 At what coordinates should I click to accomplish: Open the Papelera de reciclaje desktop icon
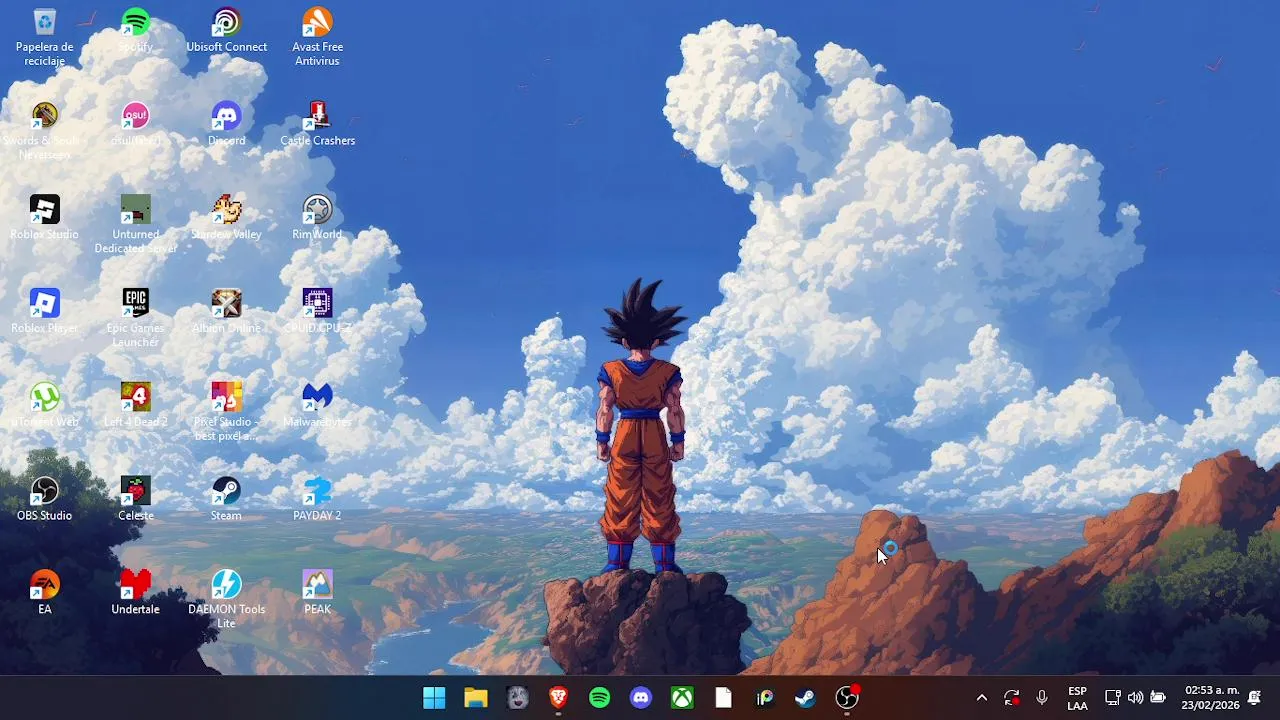(45, 37)
